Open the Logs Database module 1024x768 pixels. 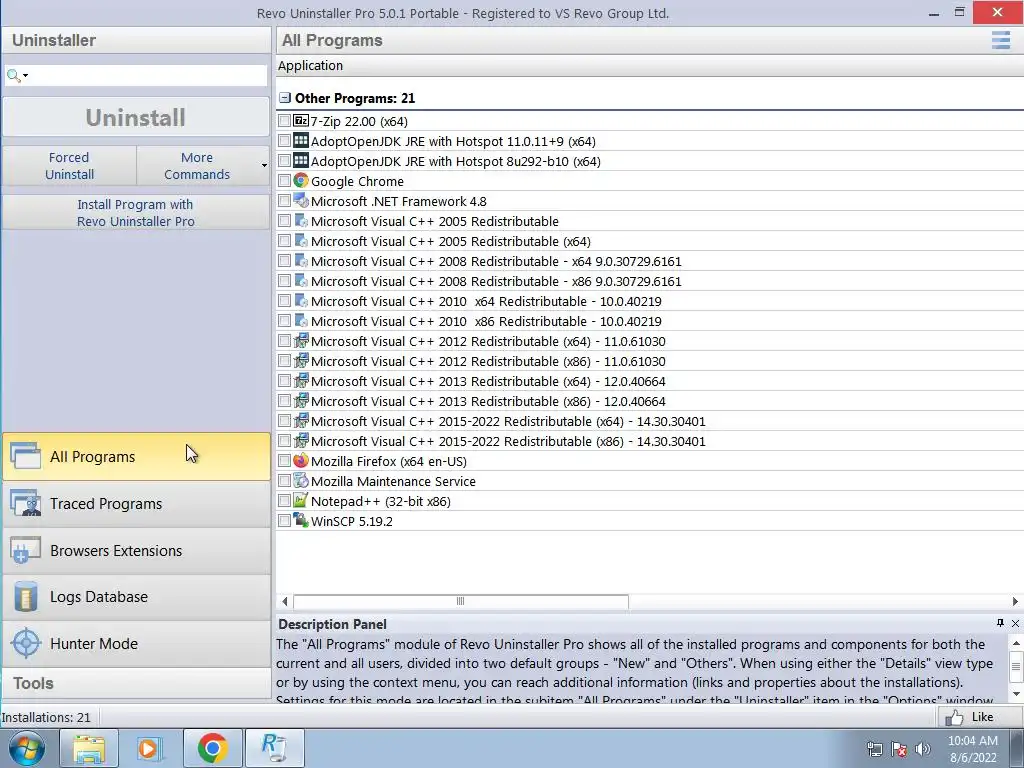pos(136,597)
